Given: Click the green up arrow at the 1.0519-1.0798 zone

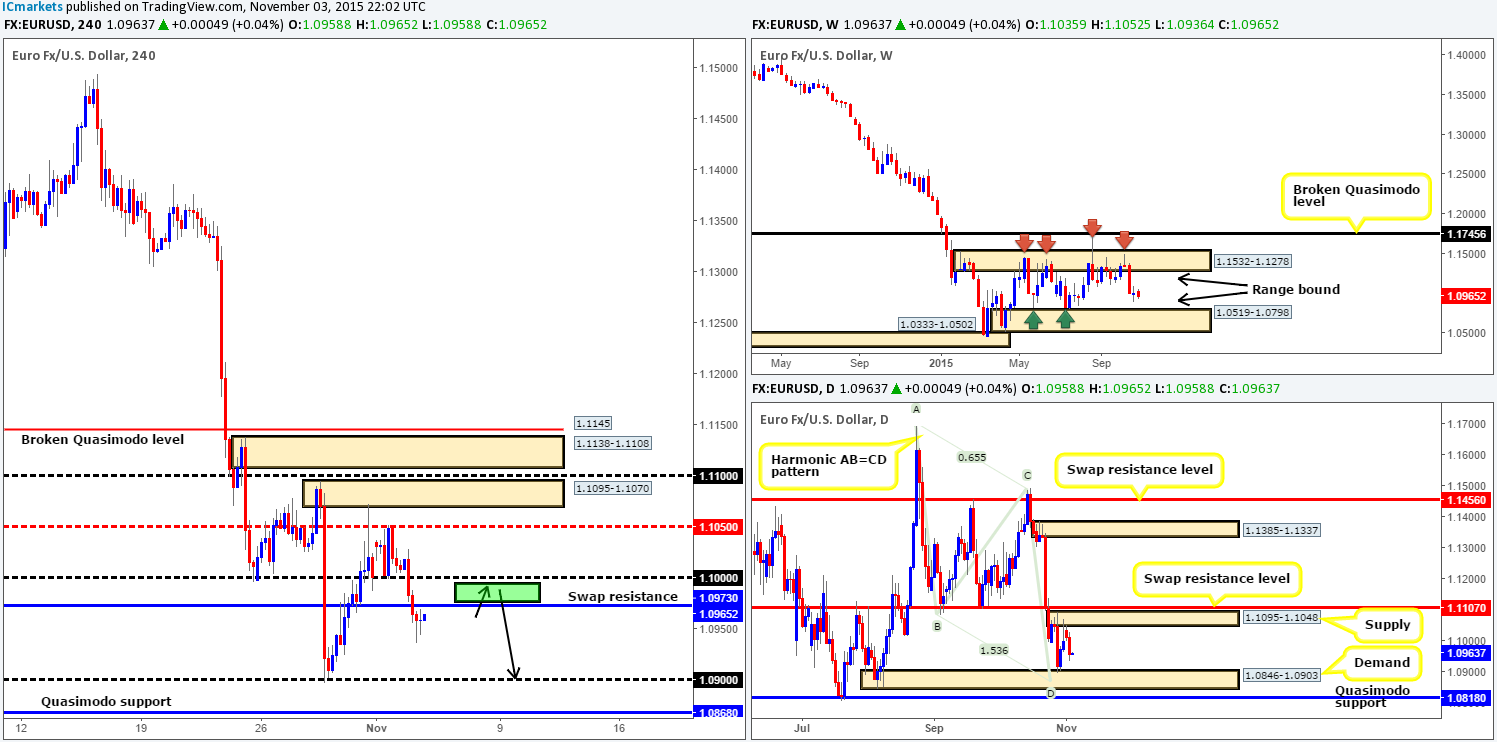Looking at the screenshot, I should [x=1031, y=318].
